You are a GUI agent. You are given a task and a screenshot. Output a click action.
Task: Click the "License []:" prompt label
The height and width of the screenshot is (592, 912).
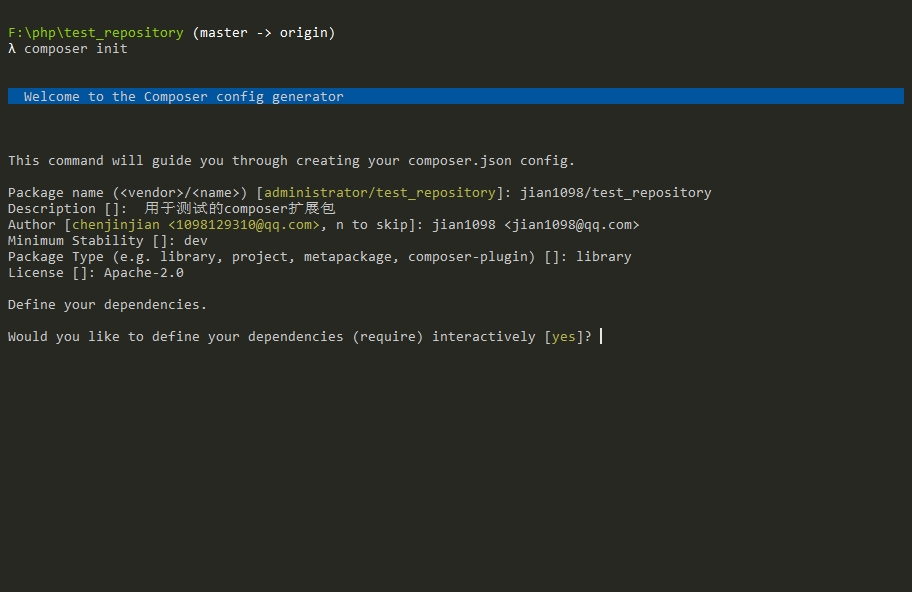coord(51,273)
